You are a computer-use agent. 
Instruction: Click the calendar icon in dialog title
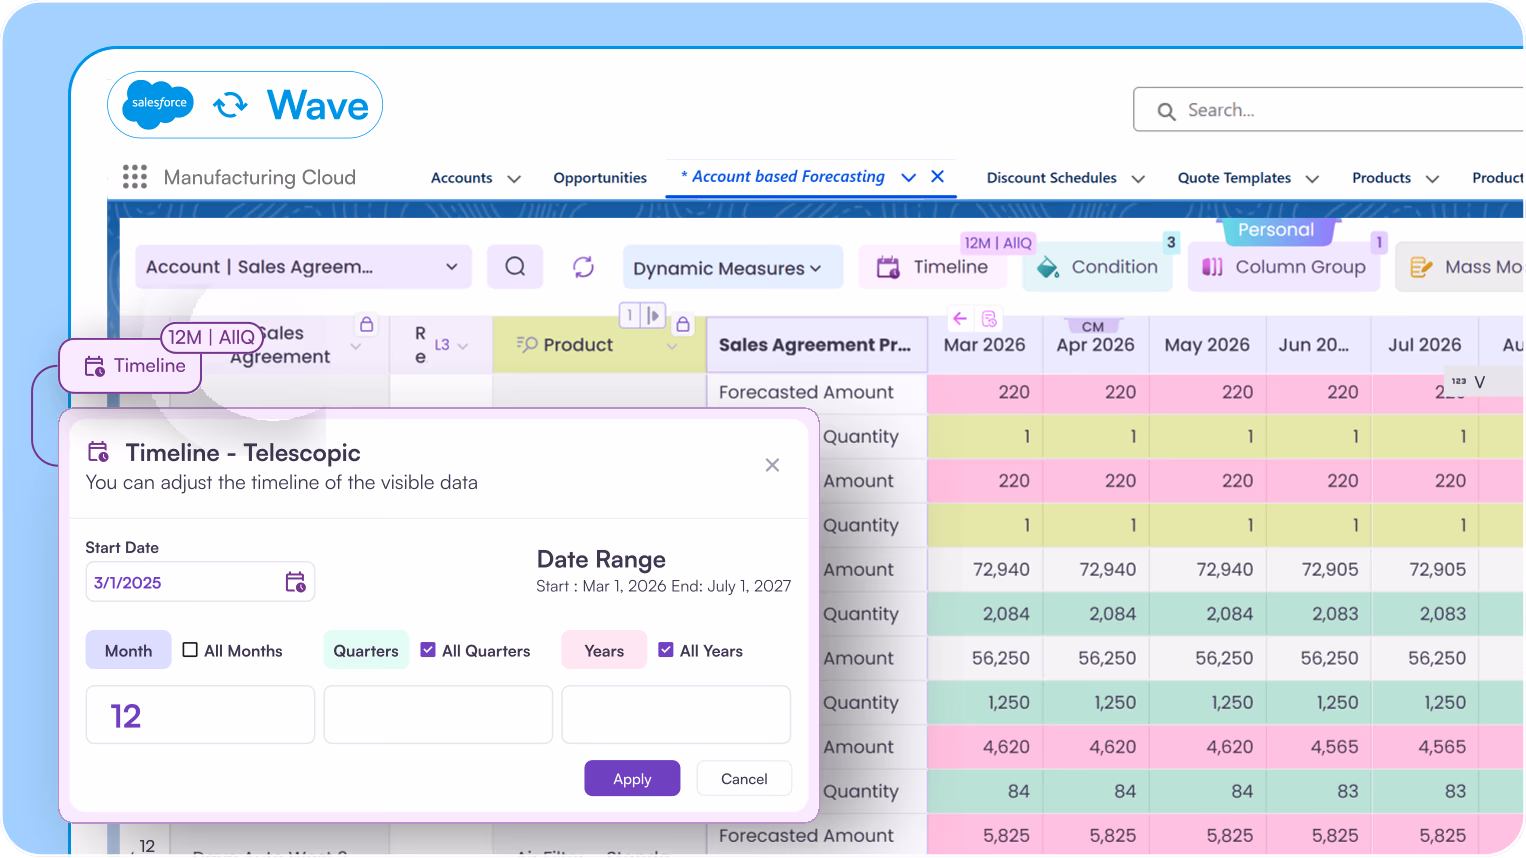(x=98, y=452)
